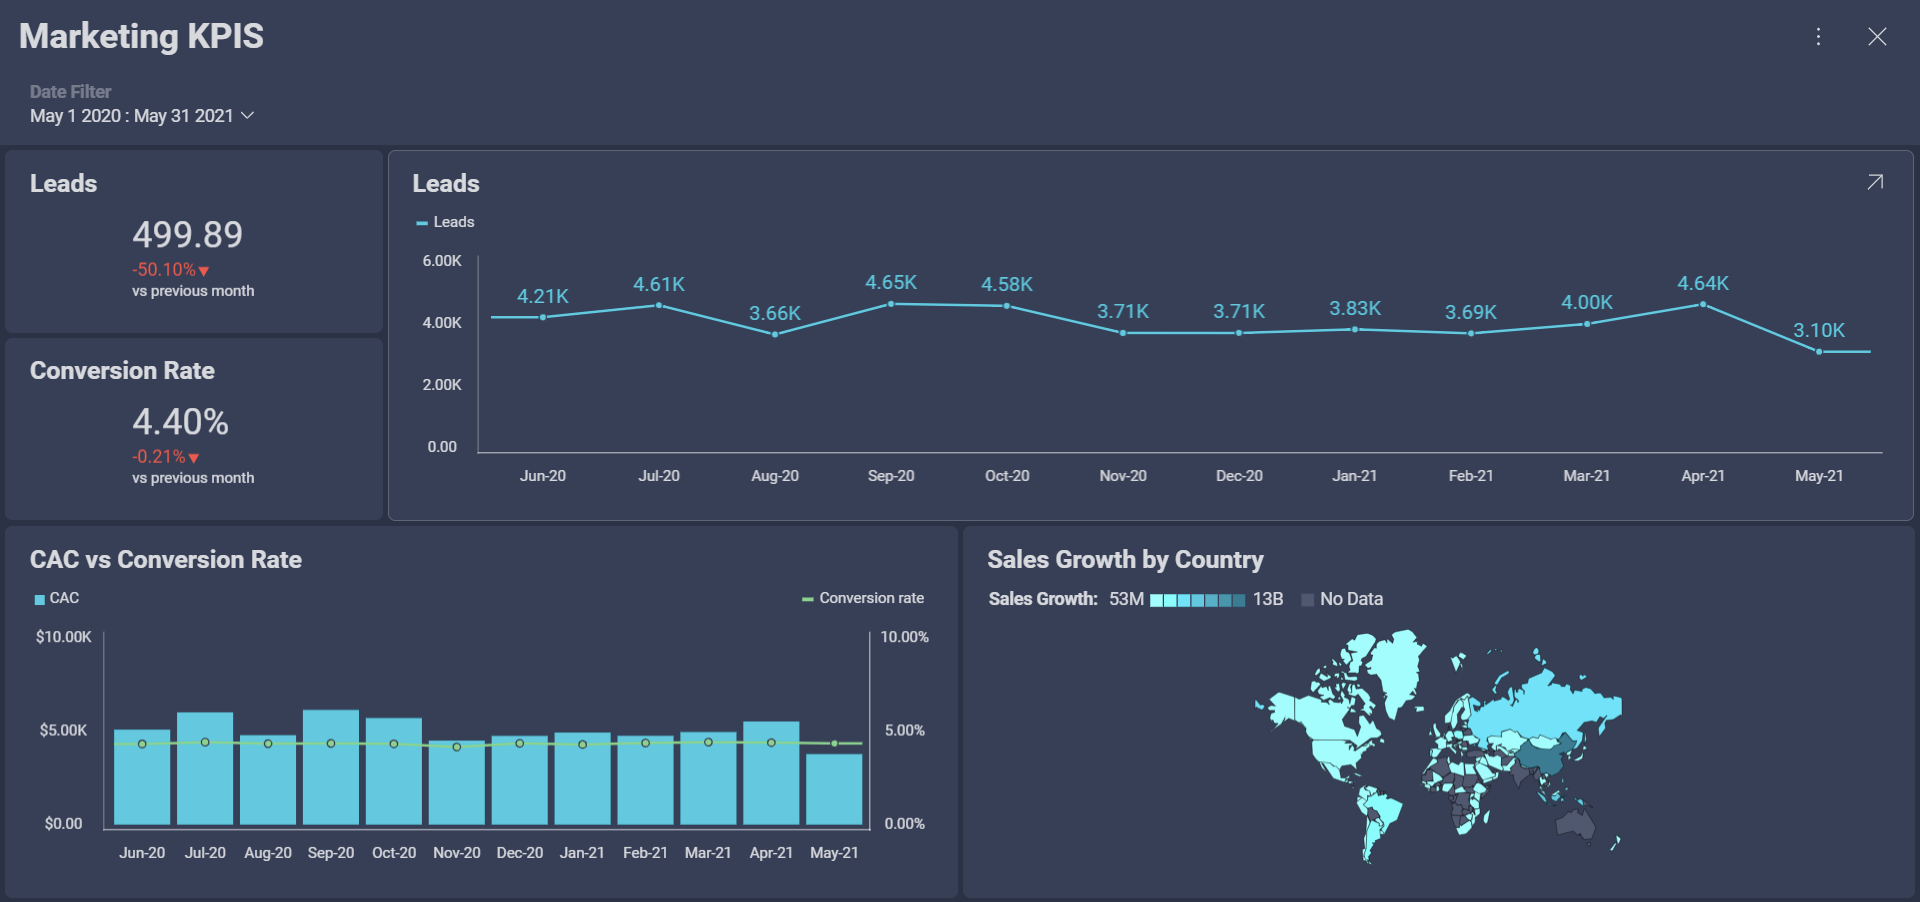Click the Apr-21 data point labeled 4.64K
Screen dimensions: 1920x902
1702,305
